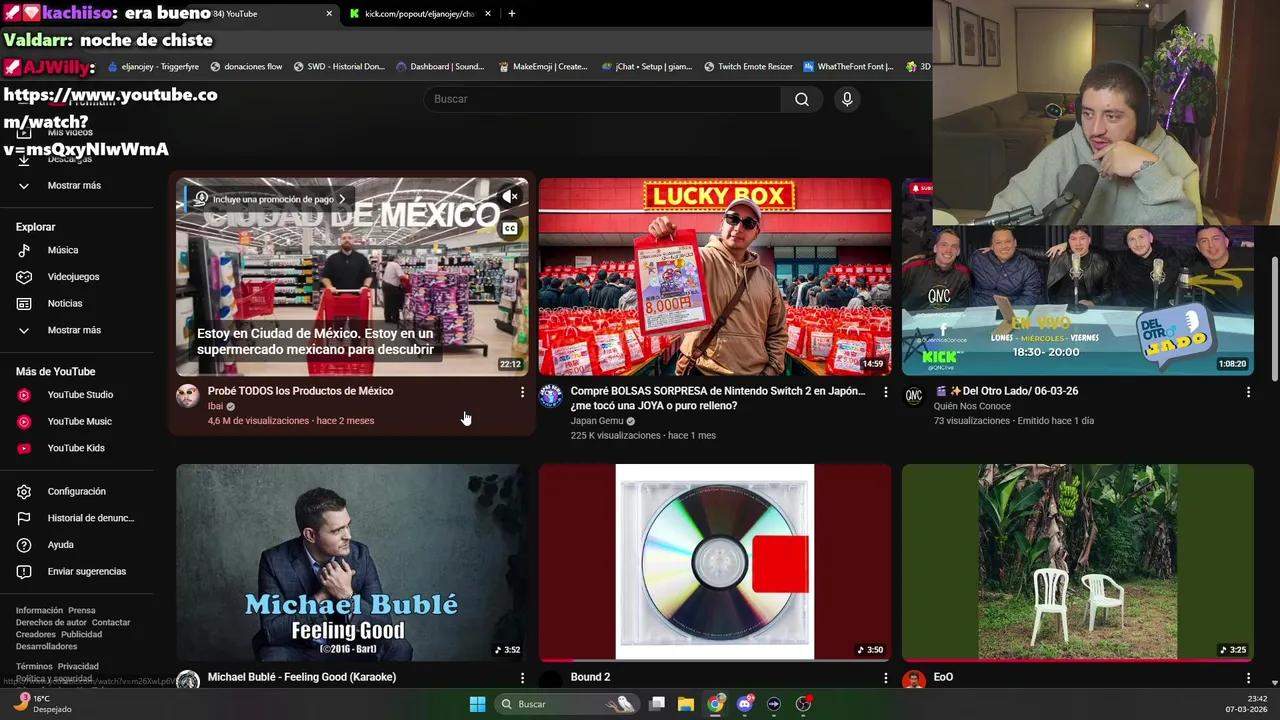Open Twitch Emote Resizer bookmark
Image resolution: width=1280 pixels, height=720 pixels.
pyautogui.click(x=748, y=67)
